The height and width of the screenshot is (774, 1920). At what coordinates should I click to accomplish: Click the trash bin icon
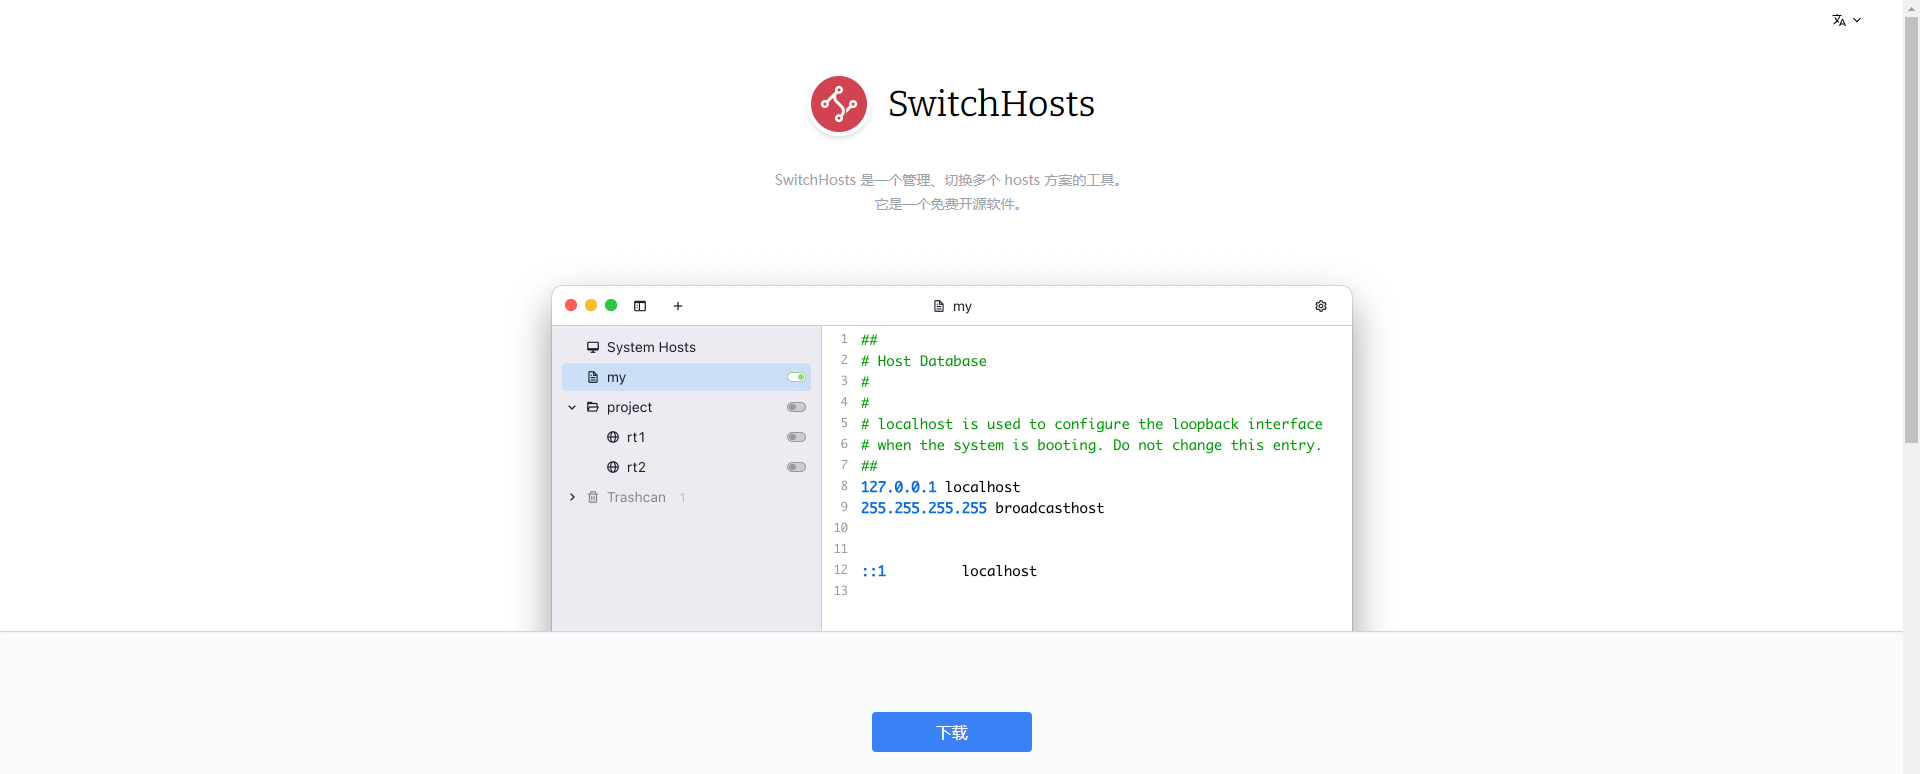(593, 497)
